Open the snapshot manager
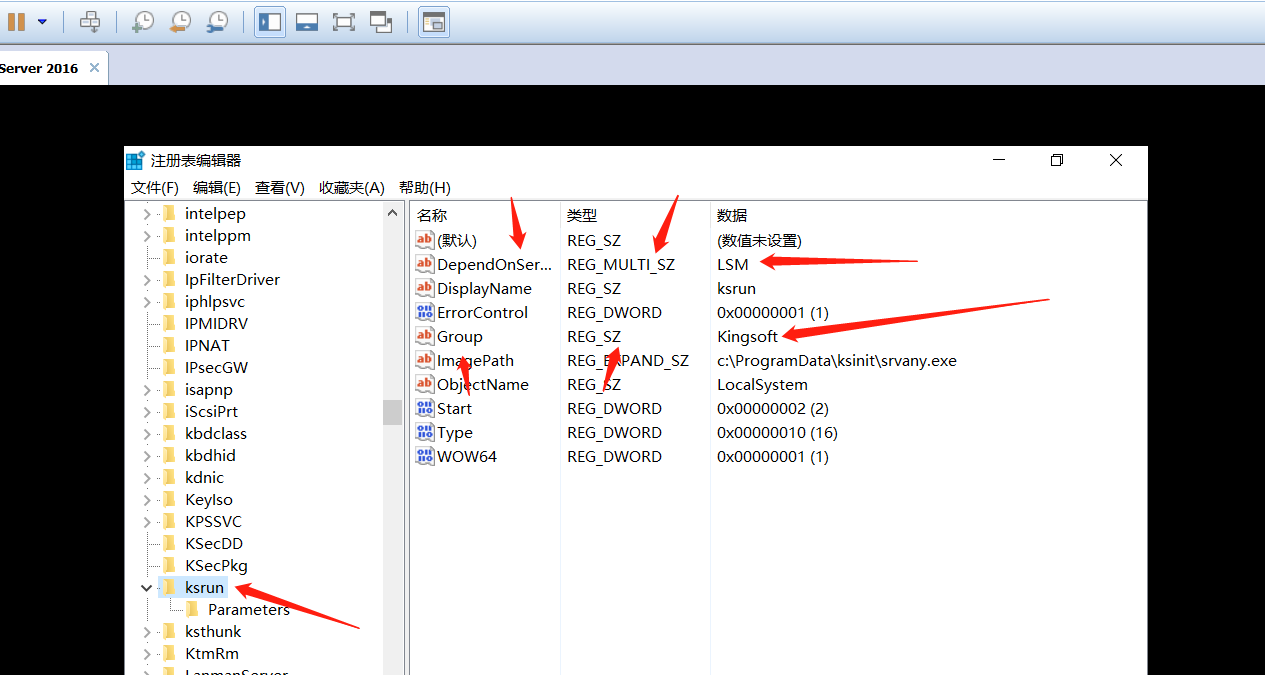Viewport: 1265px width, 675px height. (217, 21)
